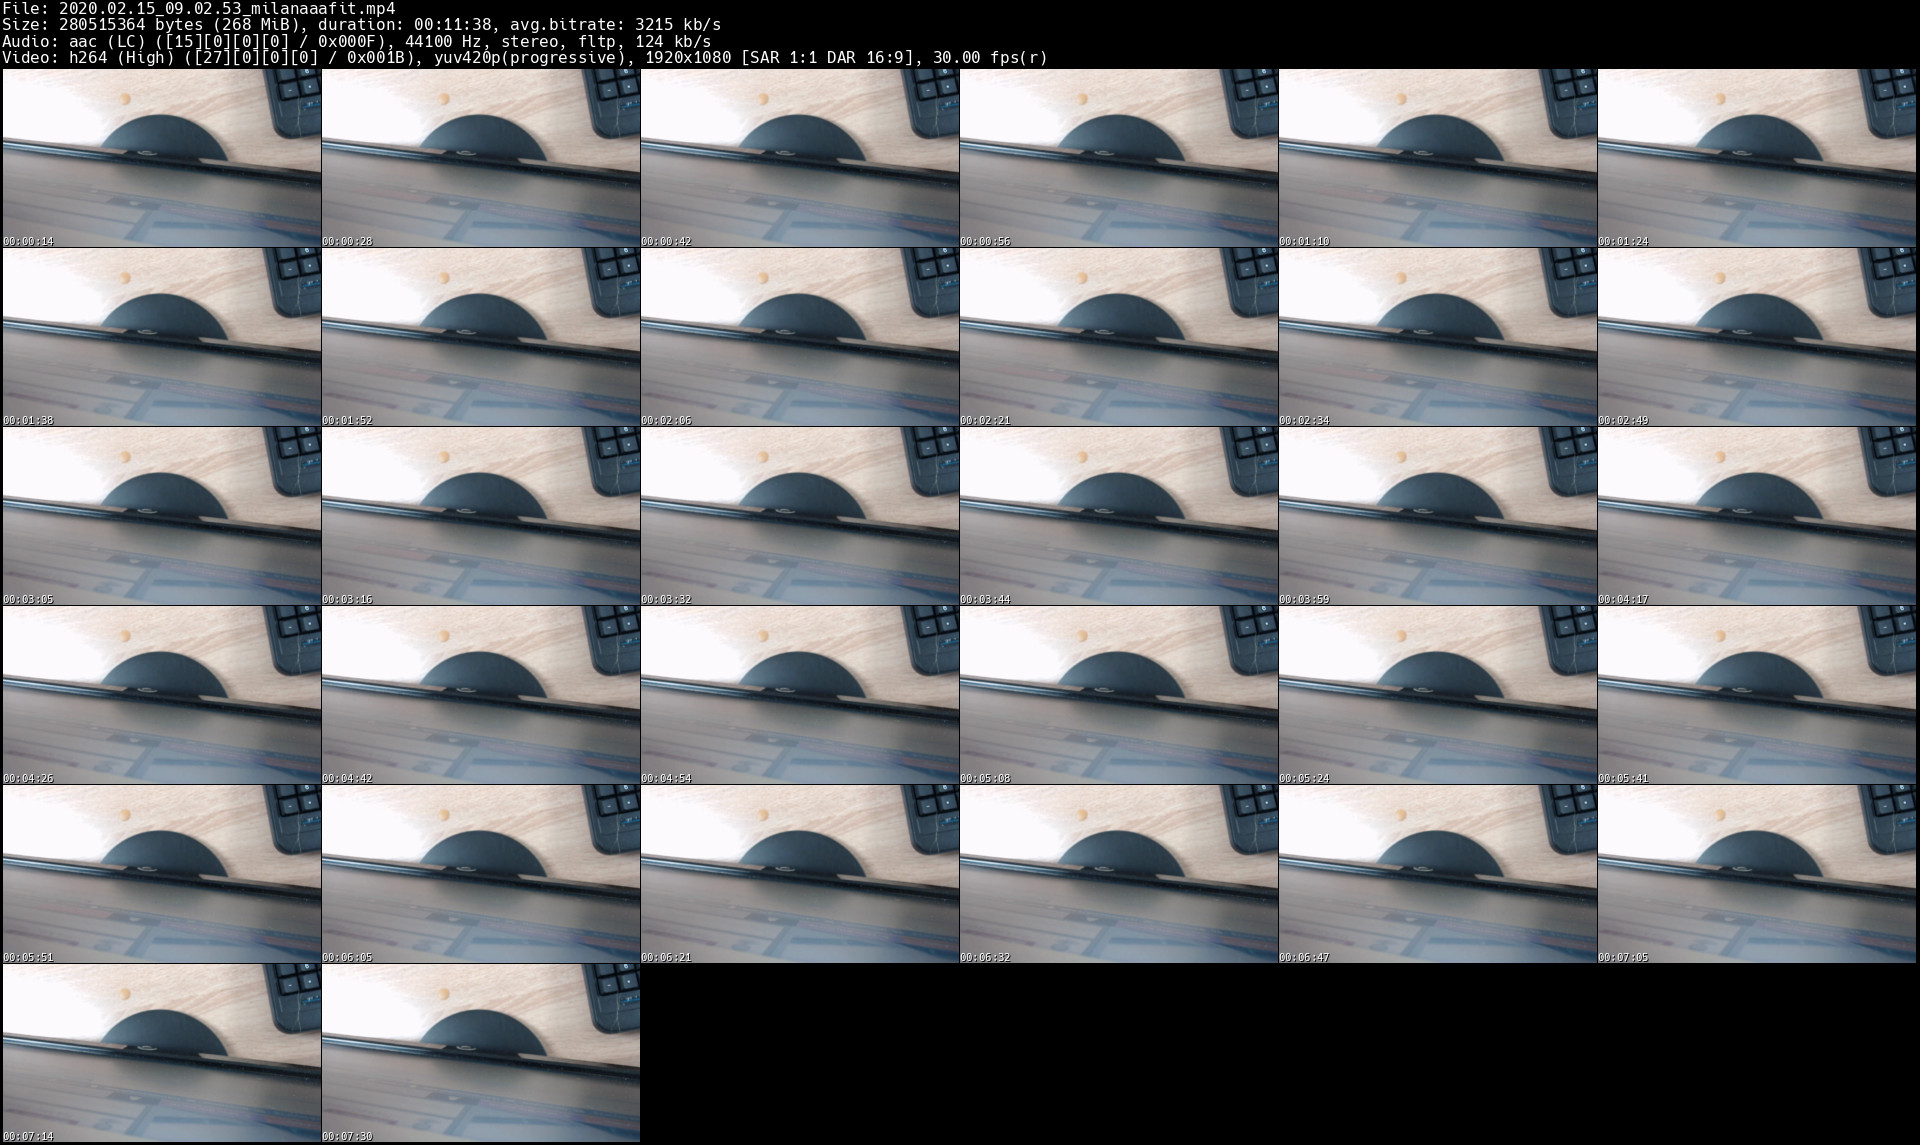The image size is (1920, 1145).
Task: Choose the preview frame marked 00:04:54
Action: 800,695
